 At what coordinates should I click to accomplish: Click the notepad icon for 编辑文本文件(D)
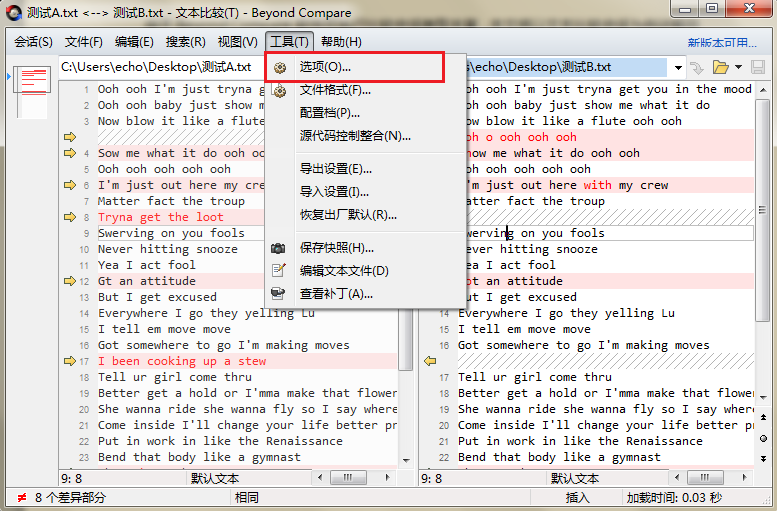(279, 270)
